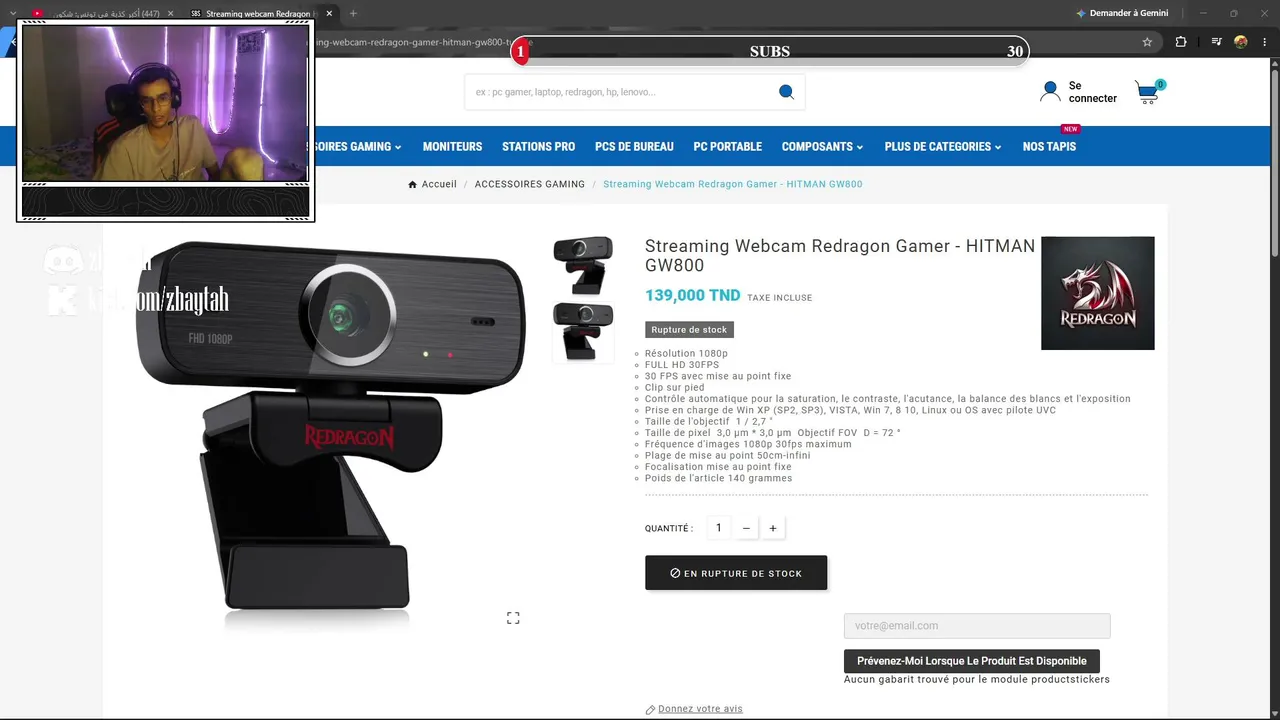1280x720 pixels.
Task: Go to ACCESSOIRES GAMING breadcrumb link
Action: 530,184
